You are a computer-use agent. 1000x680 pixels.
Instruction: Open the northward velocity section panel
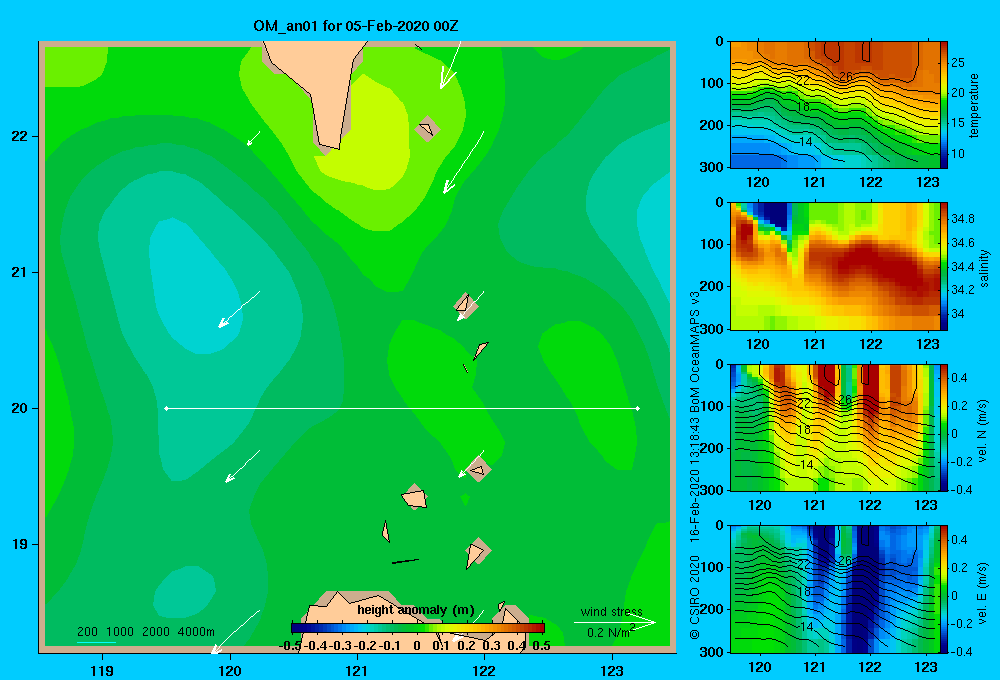coord(834,427)
